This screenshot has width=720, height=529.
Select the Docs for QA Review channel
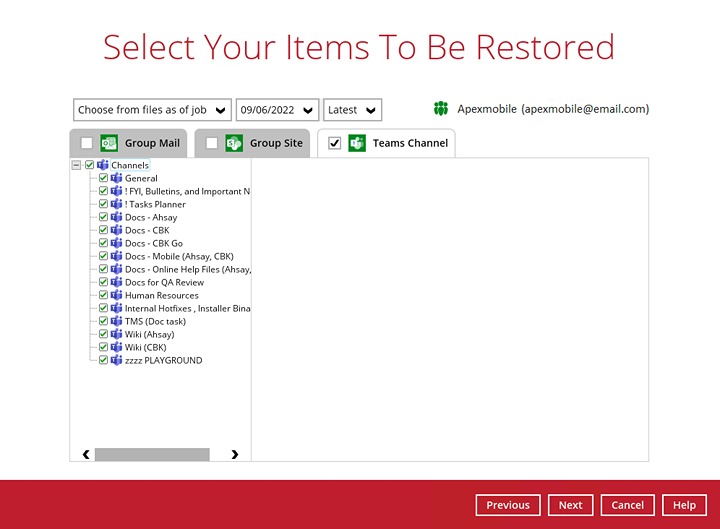pos(164,282)
